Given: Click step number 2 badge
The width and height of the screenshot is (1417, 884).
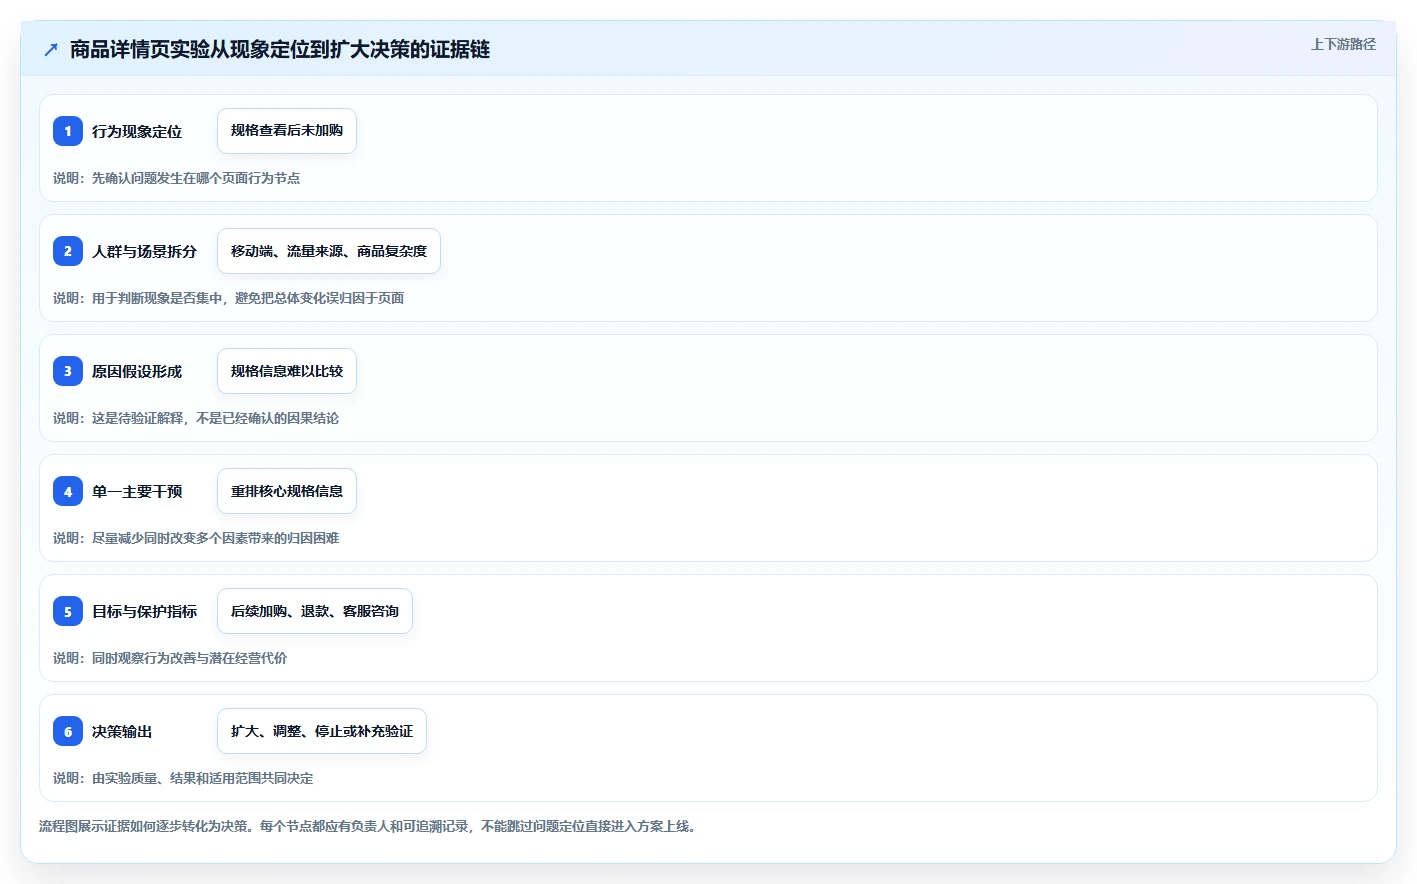Looking at the screenshot, I should 68,251.
